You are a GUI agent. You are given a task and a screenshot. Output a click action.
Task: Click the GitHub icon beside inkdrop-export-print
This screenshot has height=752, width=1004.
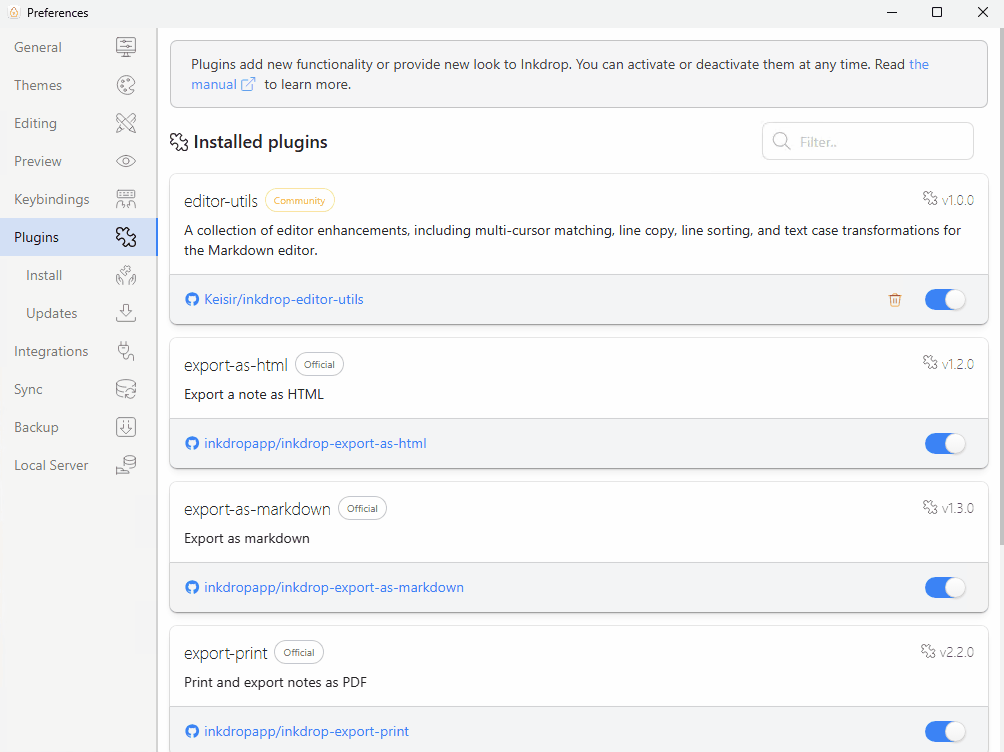point(191,731)
